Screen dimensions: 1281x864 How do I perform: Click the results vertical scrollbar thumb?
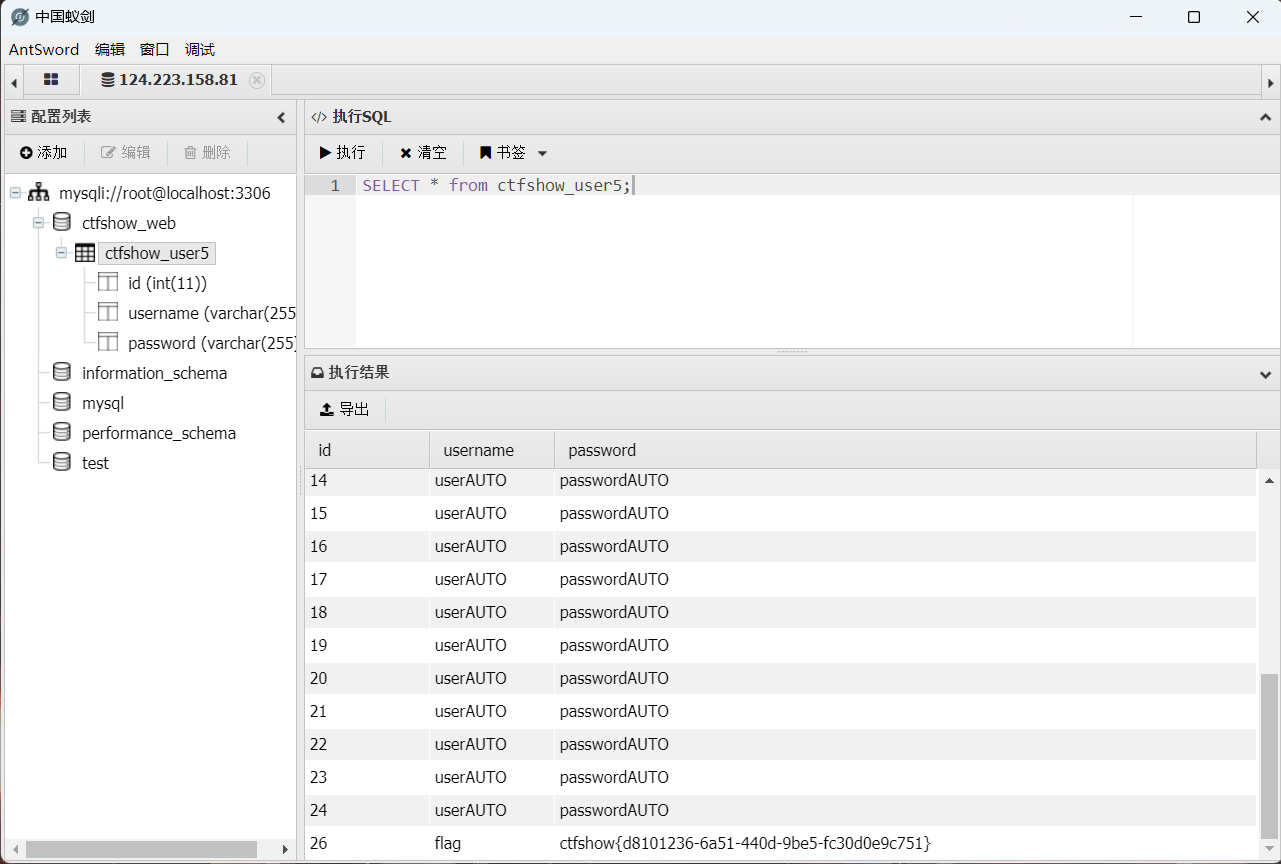pyautogui.click(x=1269, y=756)
